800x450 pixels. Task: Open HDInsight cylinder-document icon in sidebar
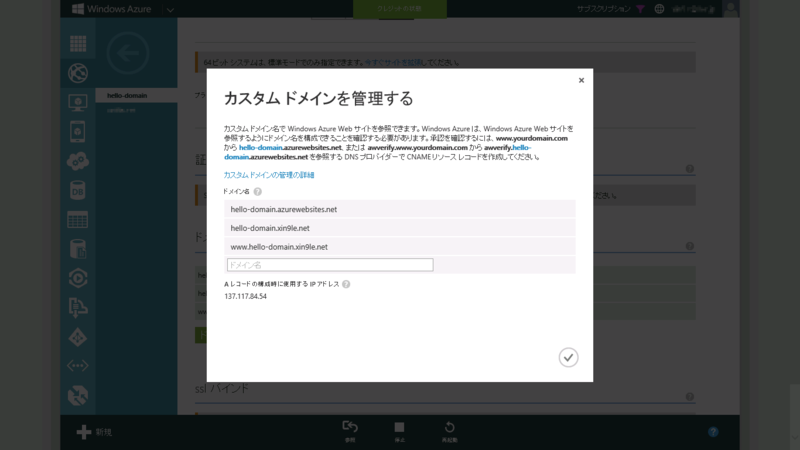(78, 249)
